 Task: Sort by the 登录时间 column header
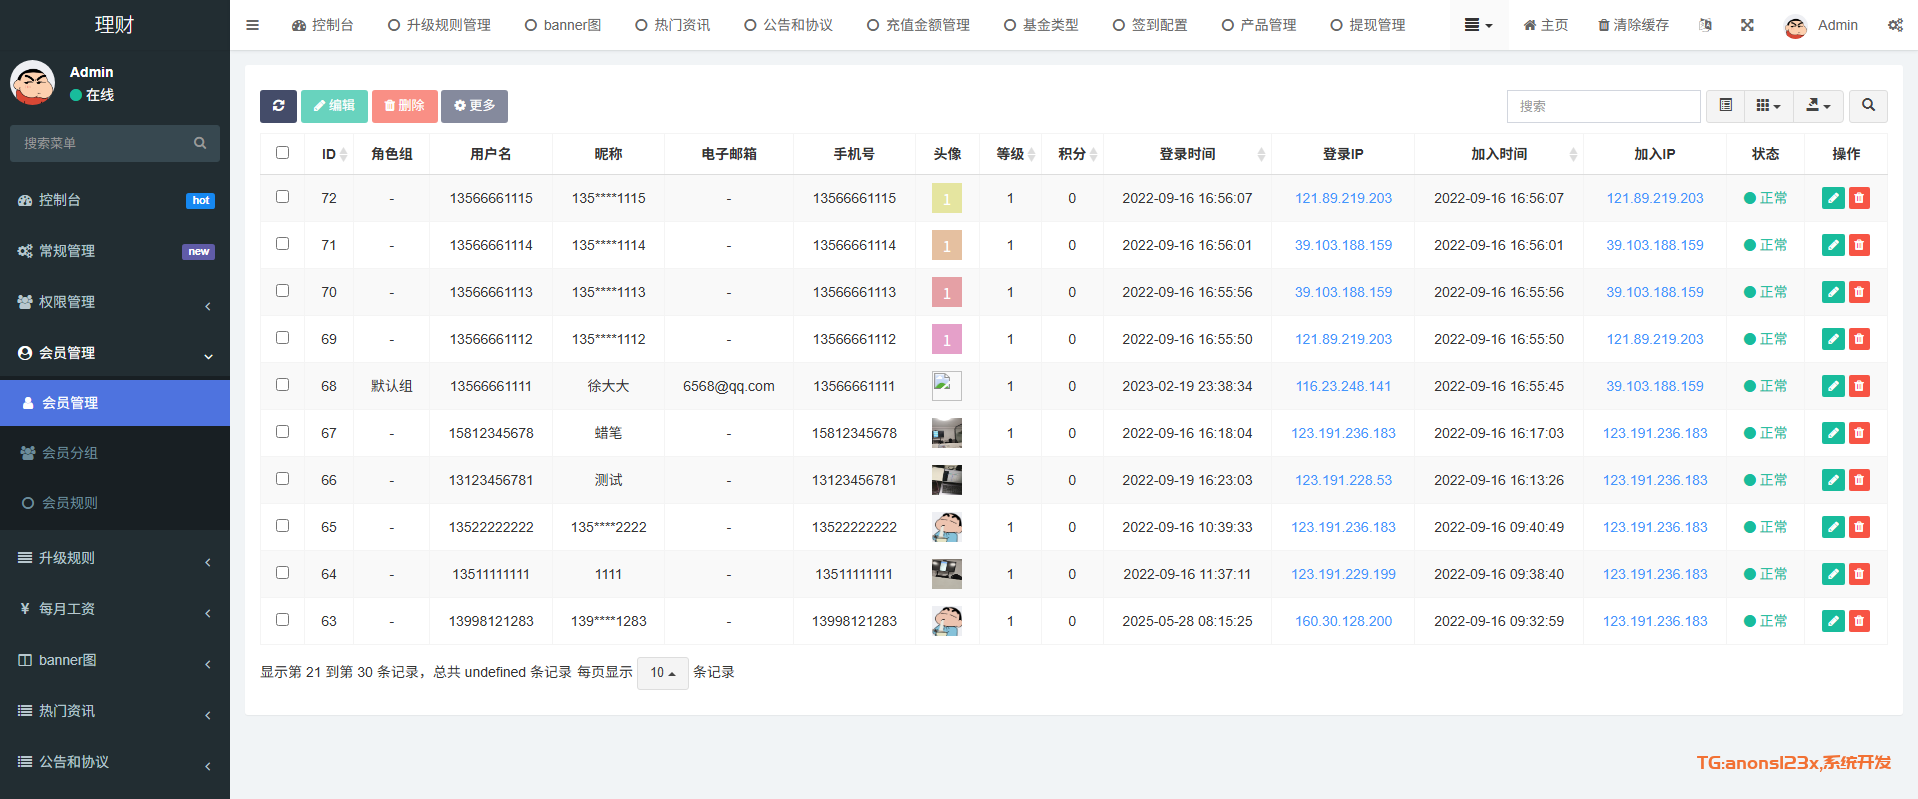coord(1187,154)
